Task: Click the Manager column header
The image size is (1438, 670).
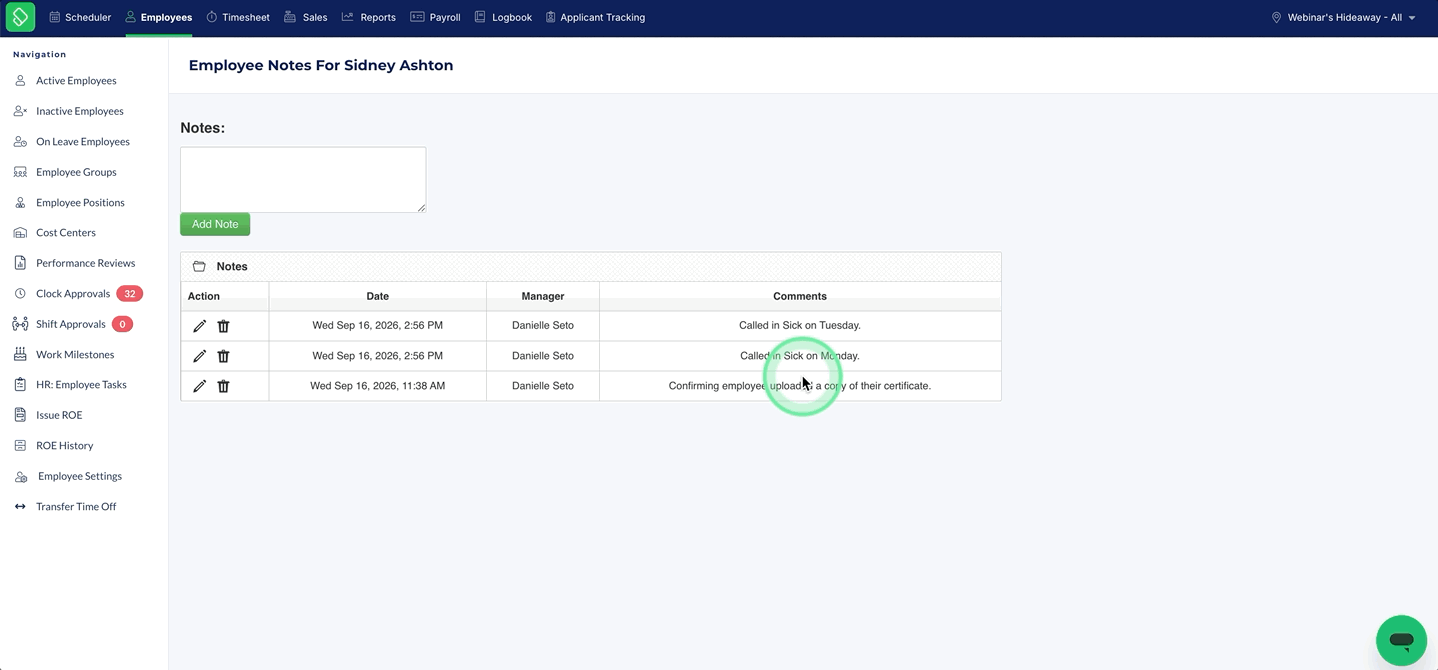Action: tap(543, 296)
